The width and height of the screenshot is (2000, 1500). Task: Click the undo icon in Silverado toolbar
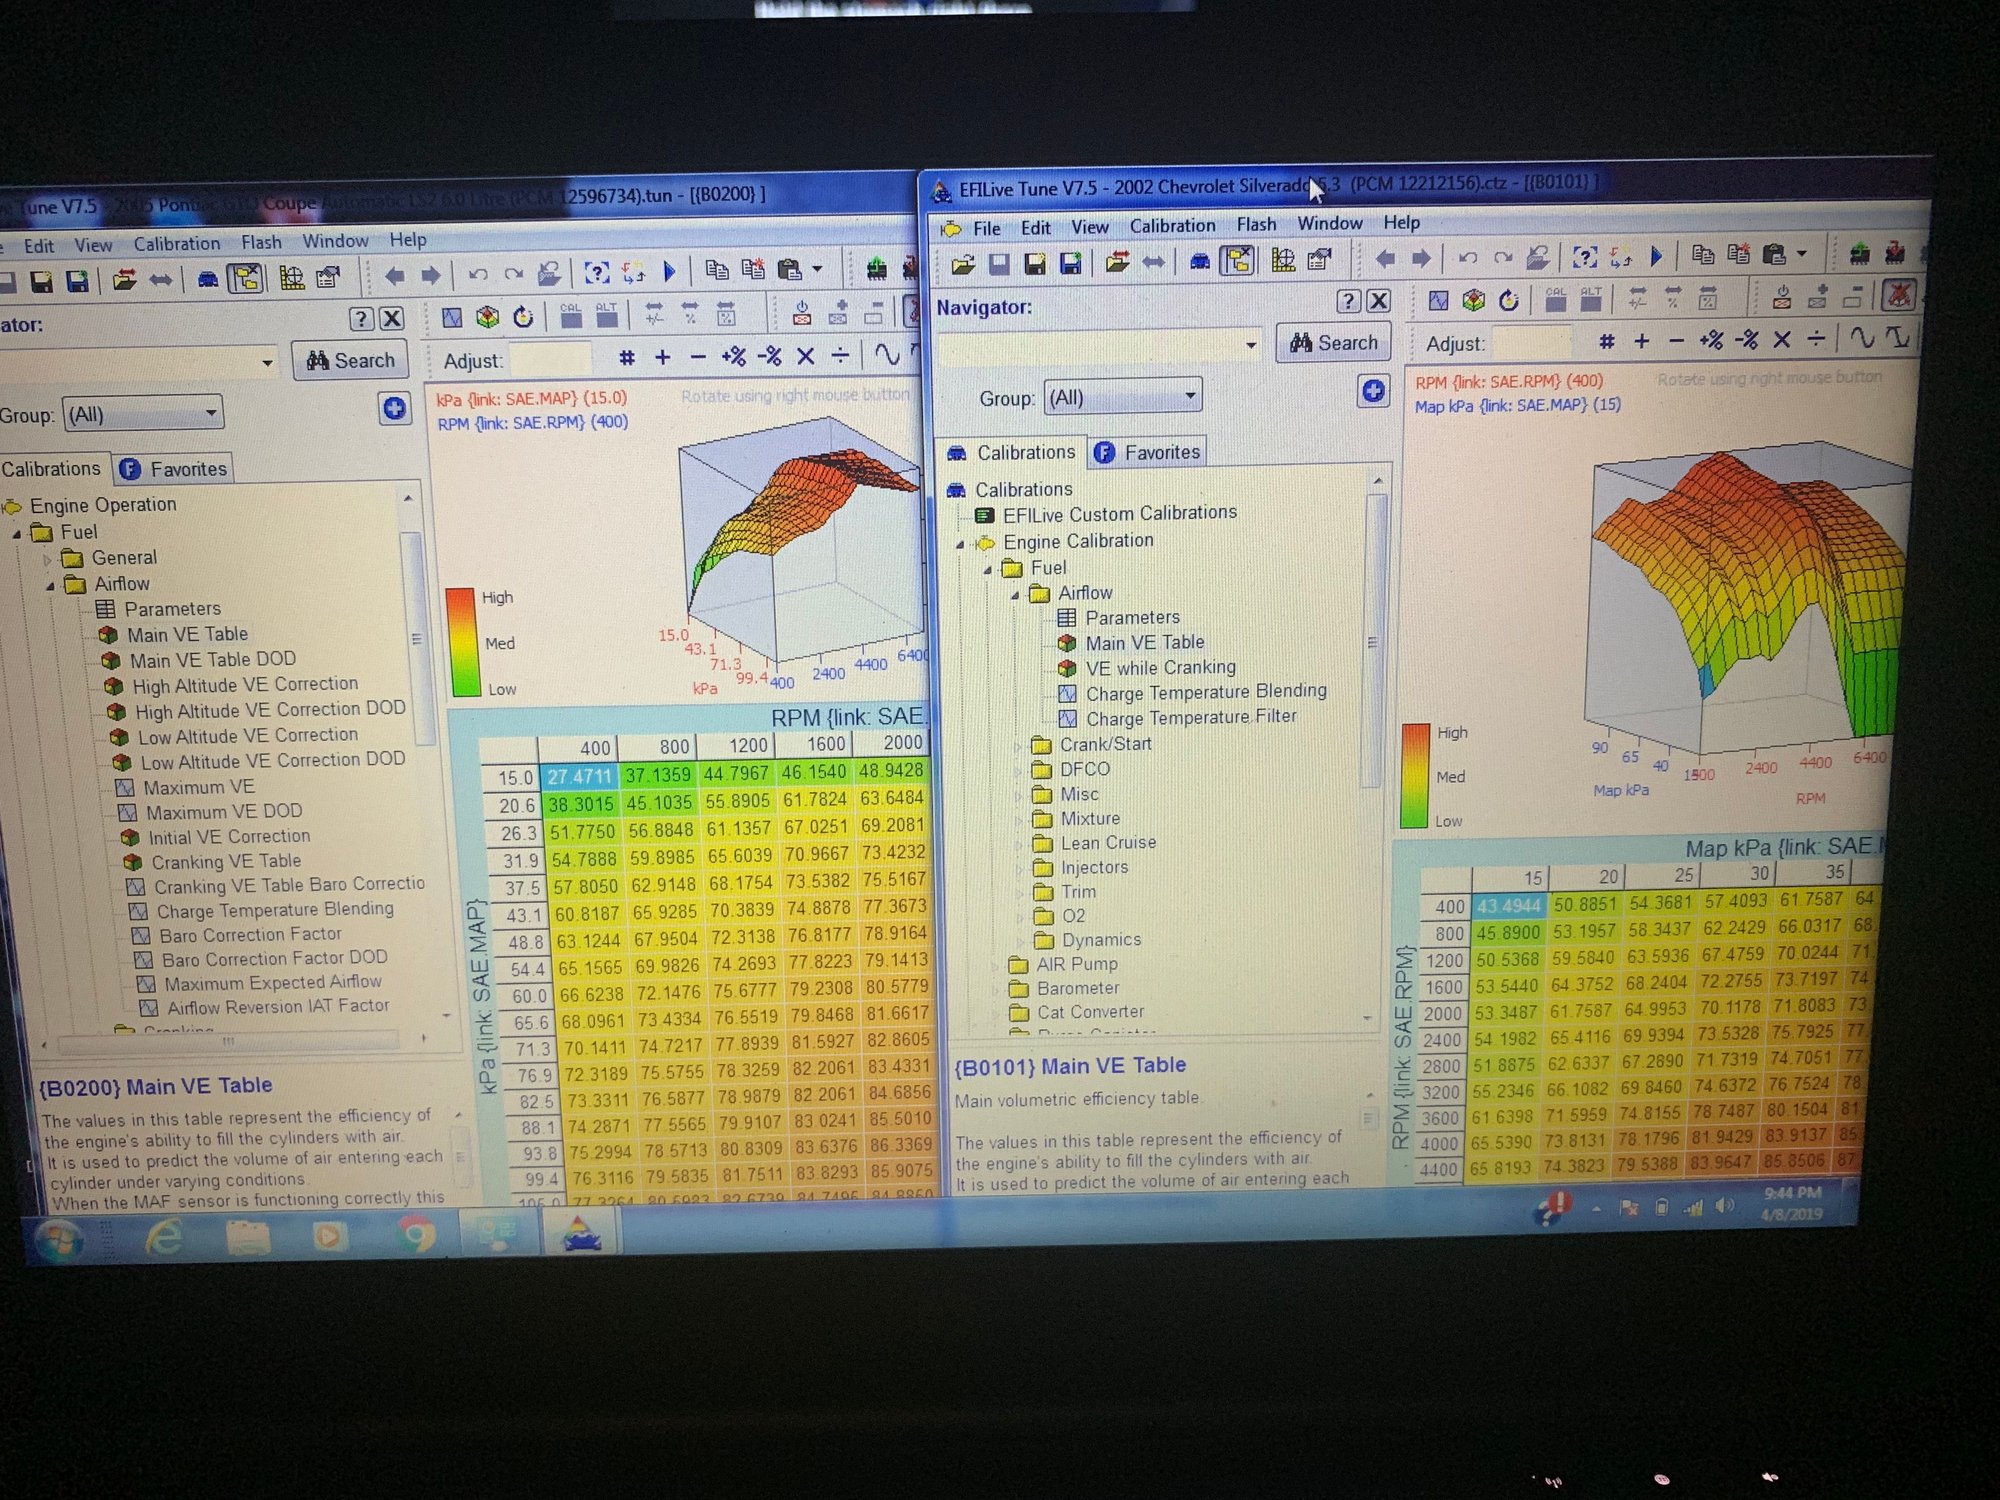point(1467,258)
